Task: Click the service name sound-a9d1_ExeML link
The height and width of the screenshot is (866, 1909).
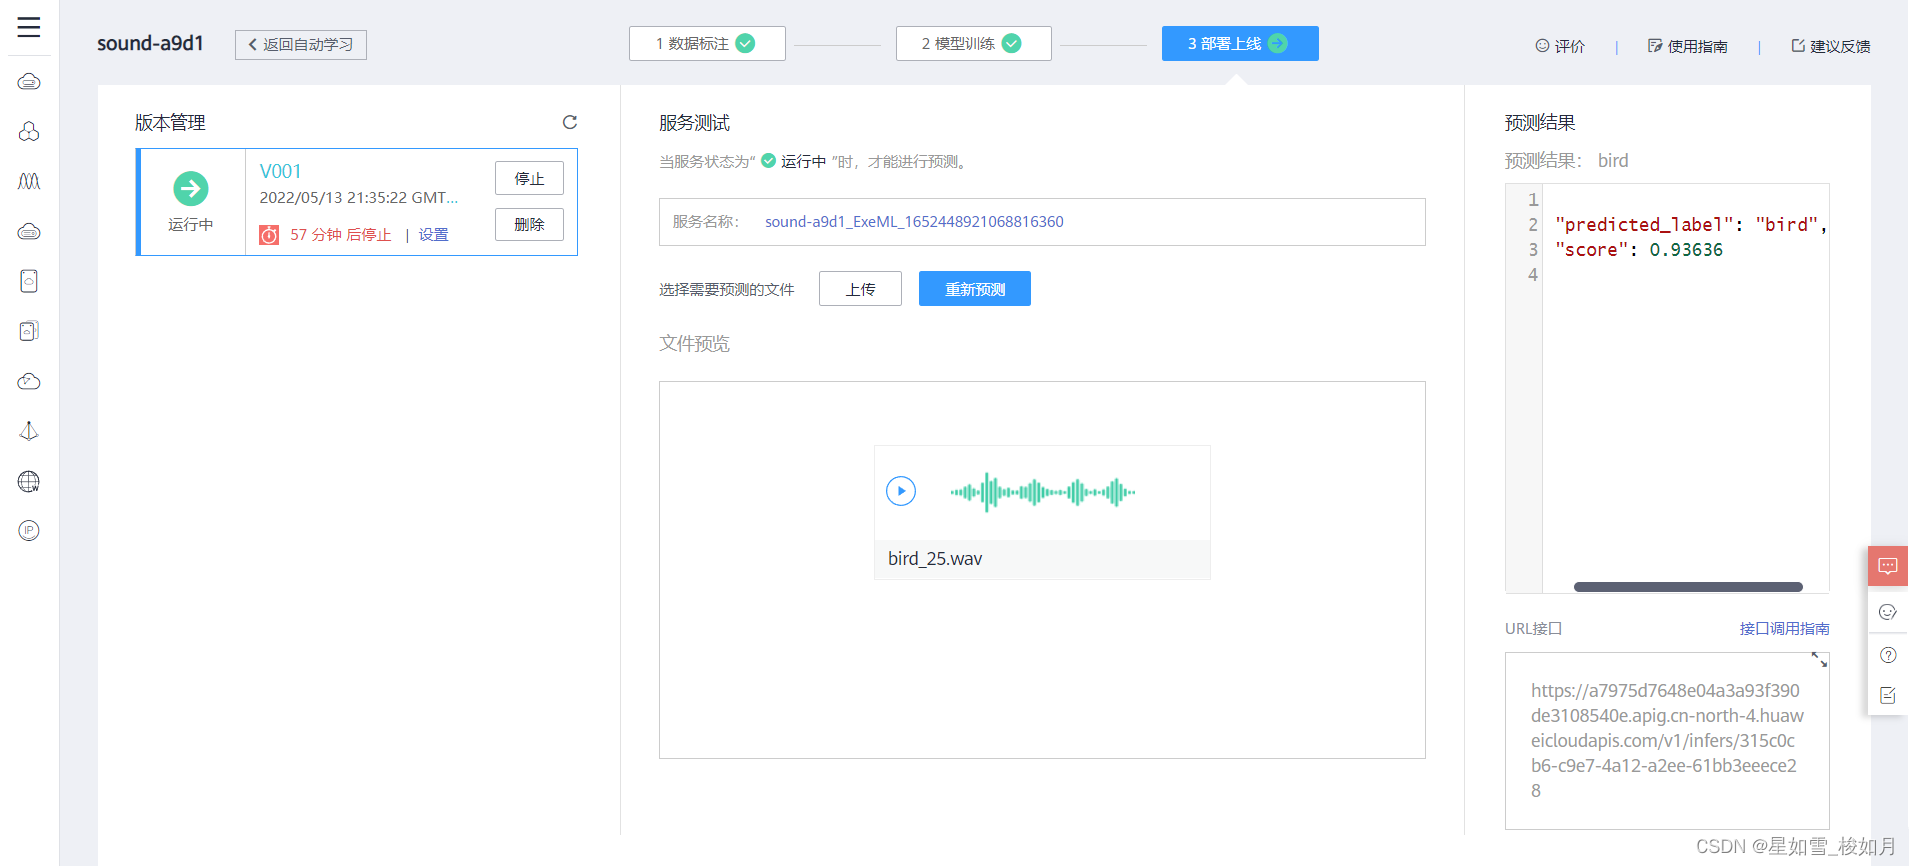Action: coord(914,222)
